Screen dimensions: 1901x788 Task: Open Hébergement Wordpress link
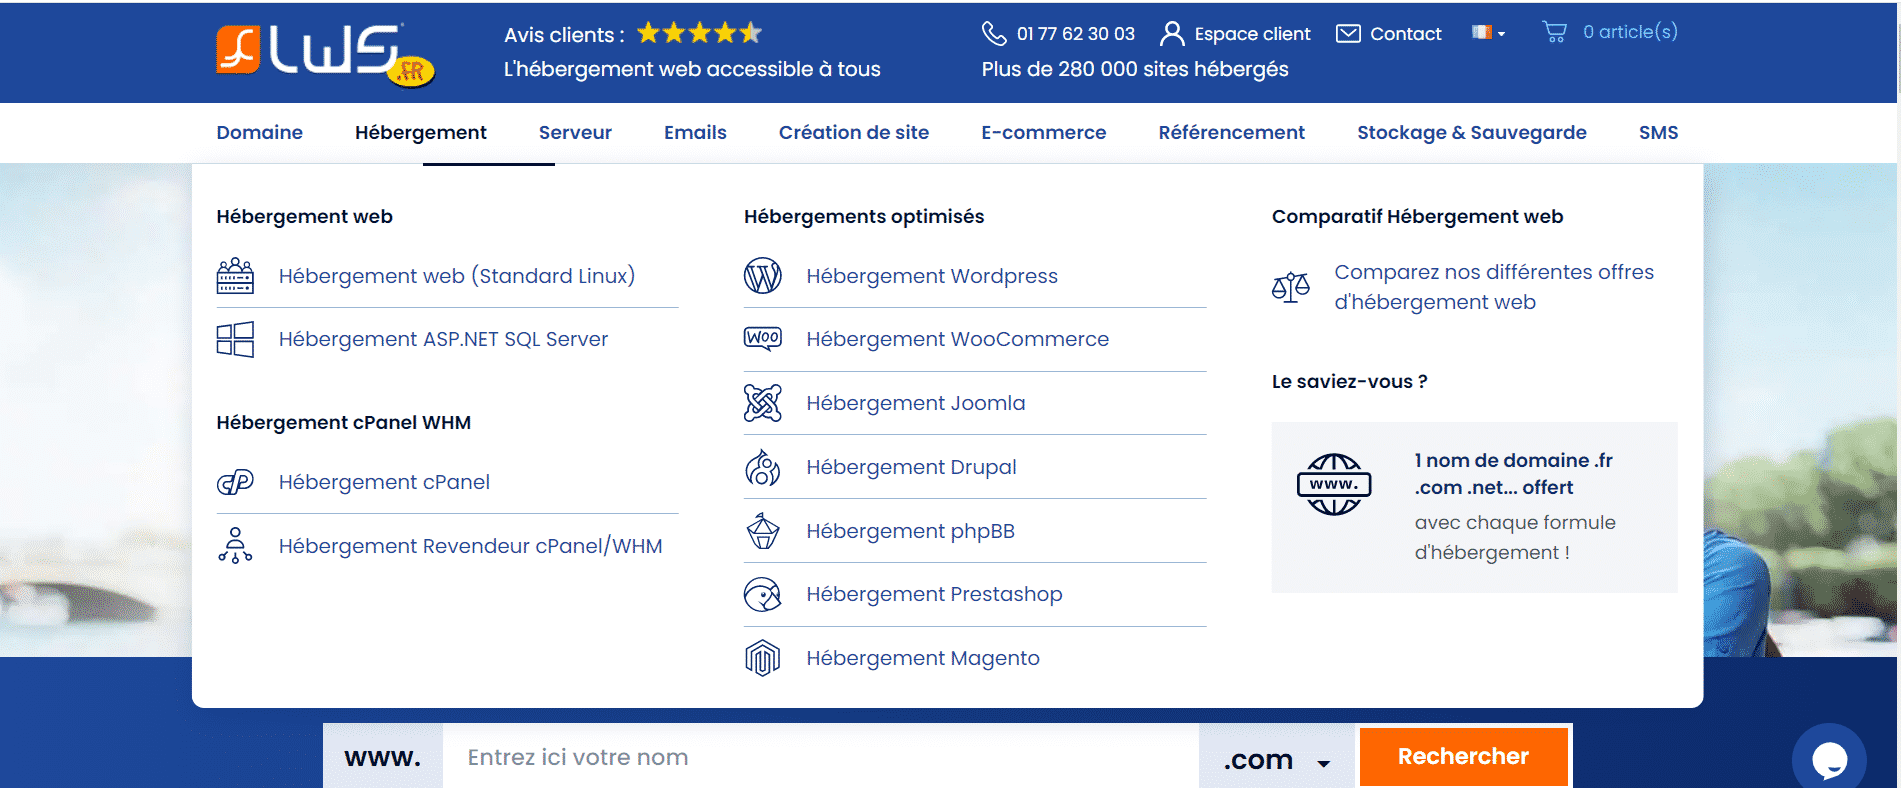click(932, 276)
